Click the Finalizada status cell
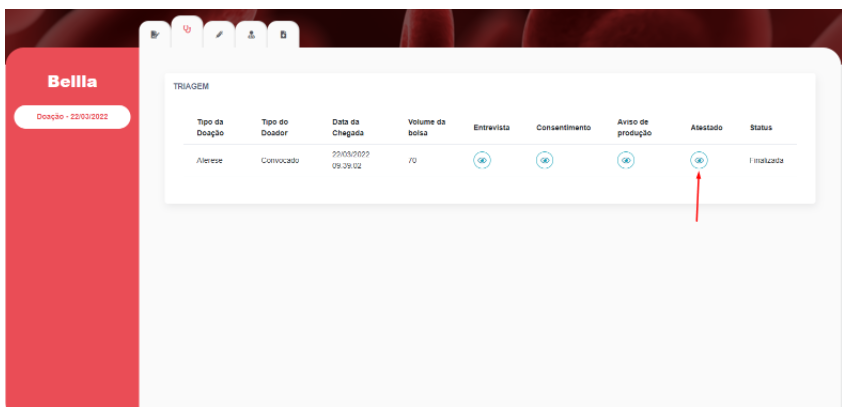The image size is (842, 420). click(x=766, y=161)
